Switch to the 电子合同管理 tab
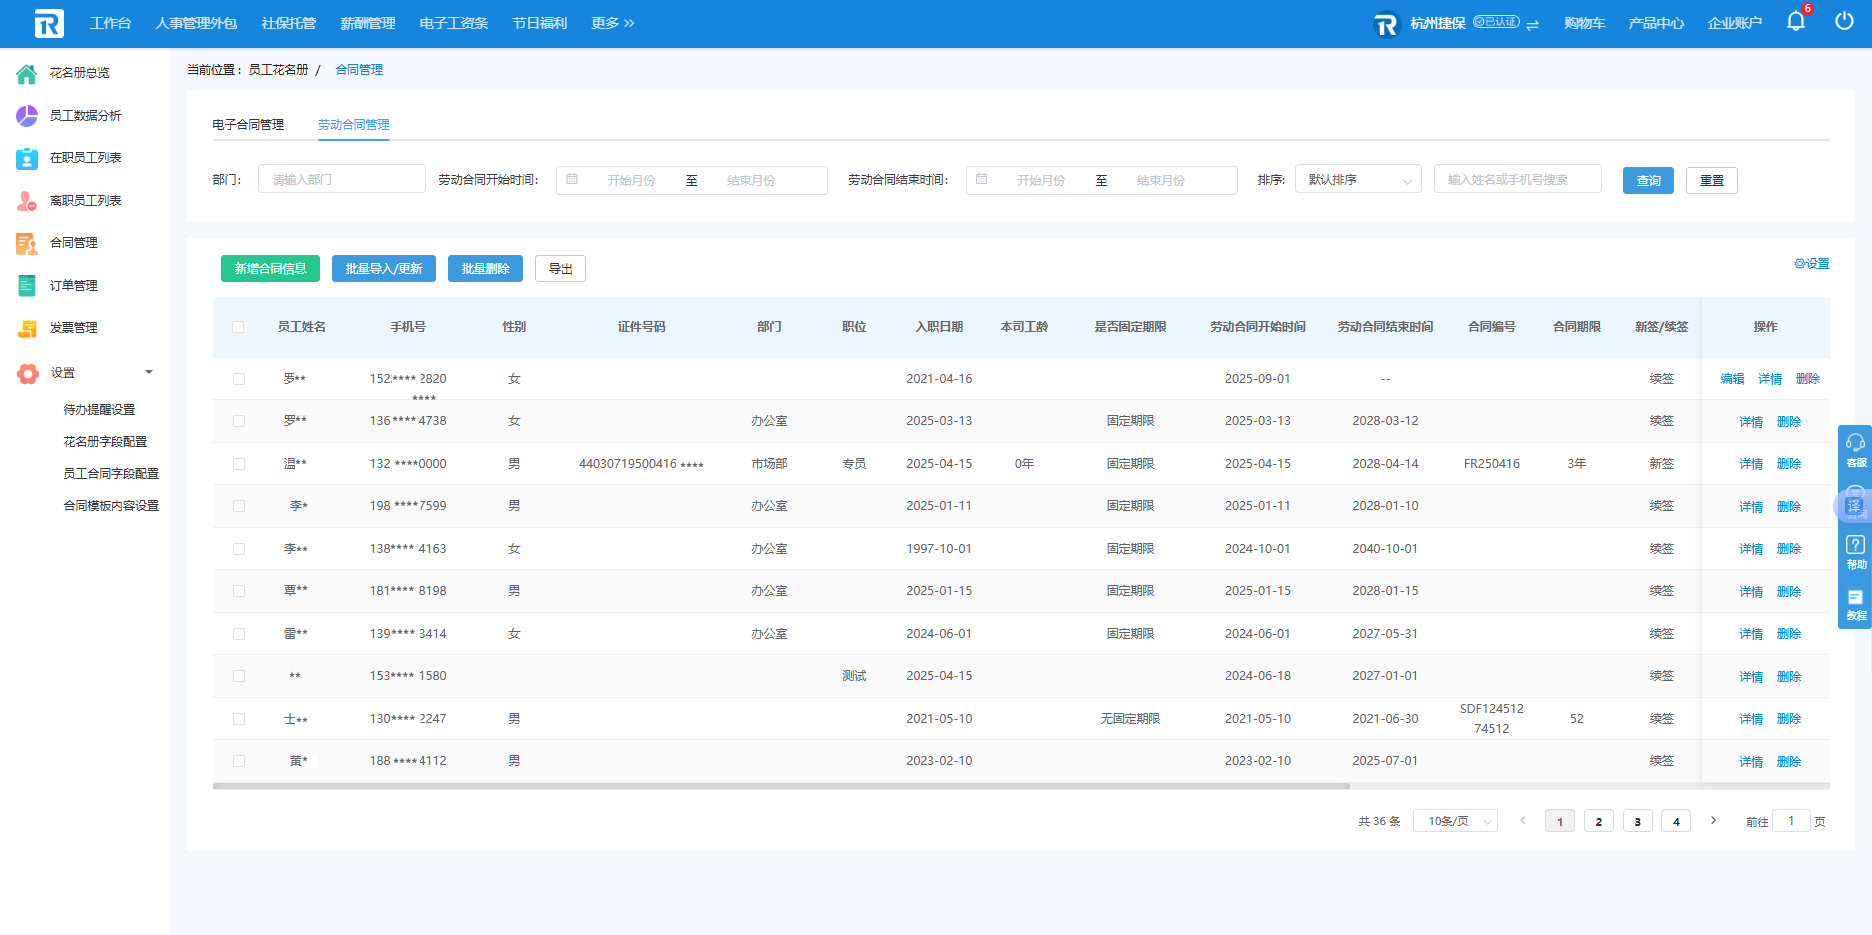Screen dimensions: 1872x935 pos(248,125)
